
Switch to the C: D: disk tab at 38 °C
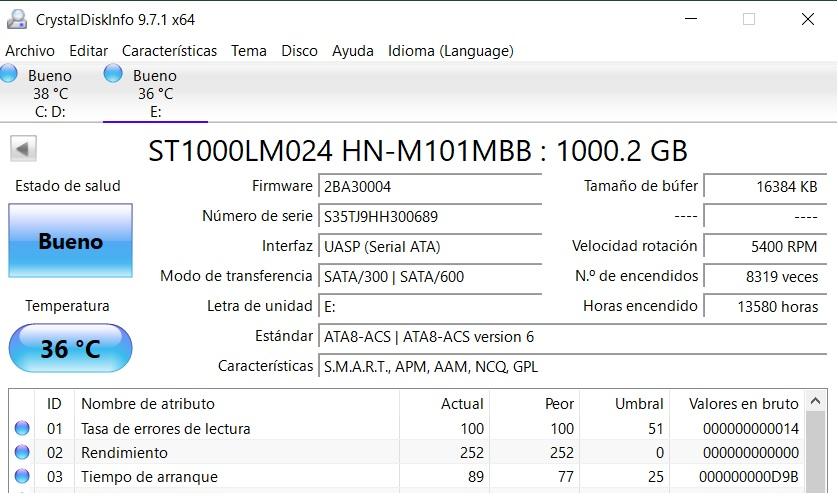click(x=50, y=93)
